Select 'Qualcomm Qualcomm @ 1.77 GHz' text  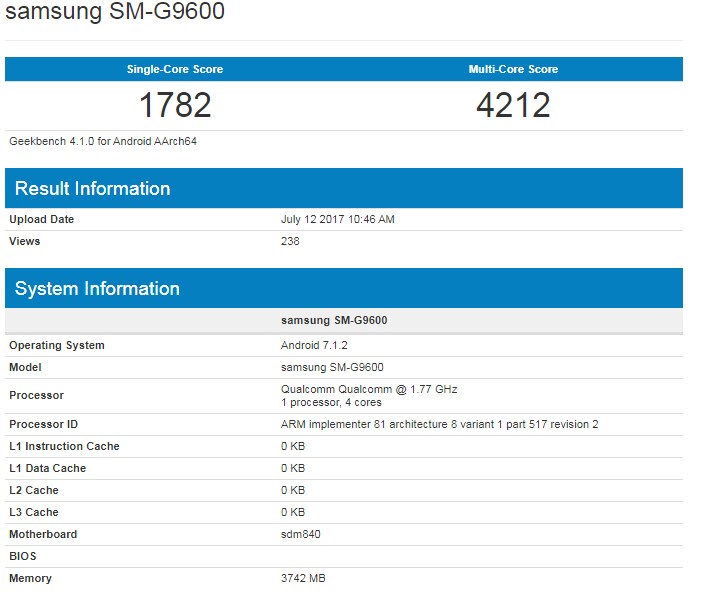(369, 389)
